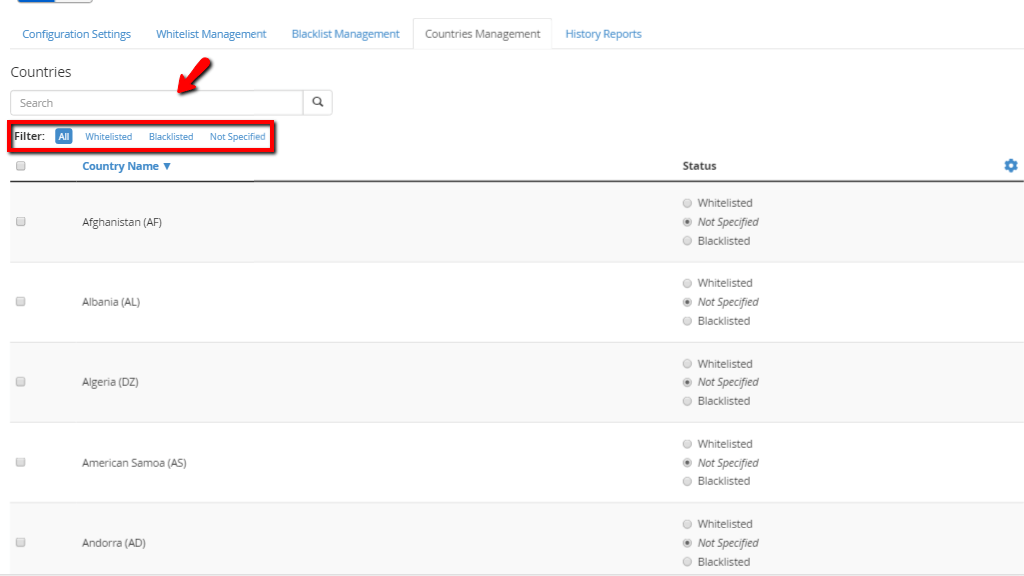Screen dimensions: 1024x576
Task: Click the Andorra (AD) country name
Action: [x=114, y=543]
